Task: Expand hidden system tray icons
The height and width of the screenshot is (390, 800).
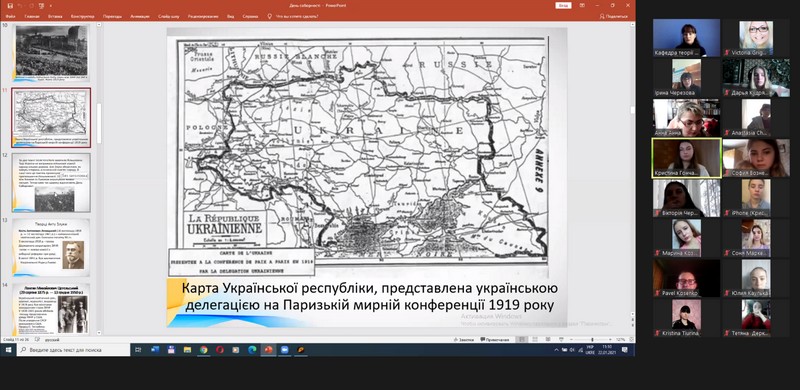Action: click(557, 350)
